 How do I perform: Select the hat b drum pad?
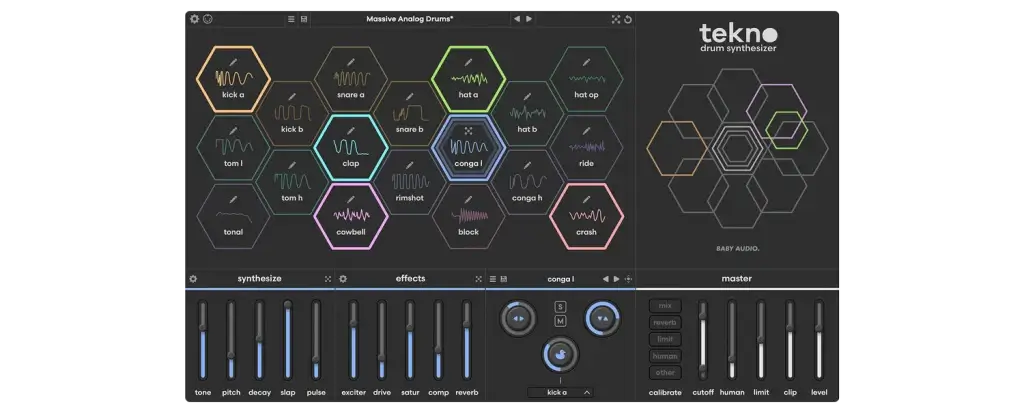tap(527, 114)
